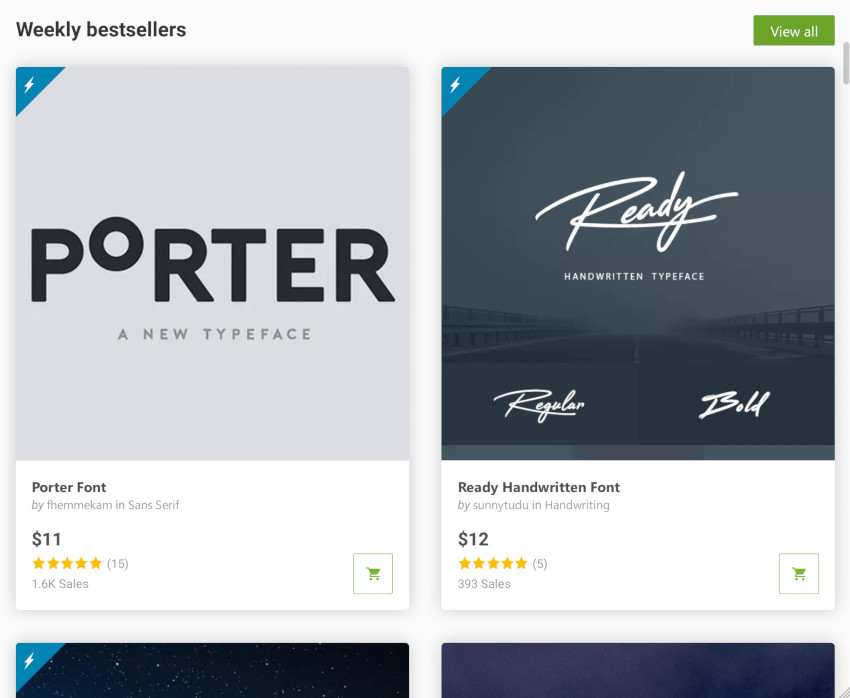Open Ready Handwritten Font title link
850x698 pixels.
539,487
